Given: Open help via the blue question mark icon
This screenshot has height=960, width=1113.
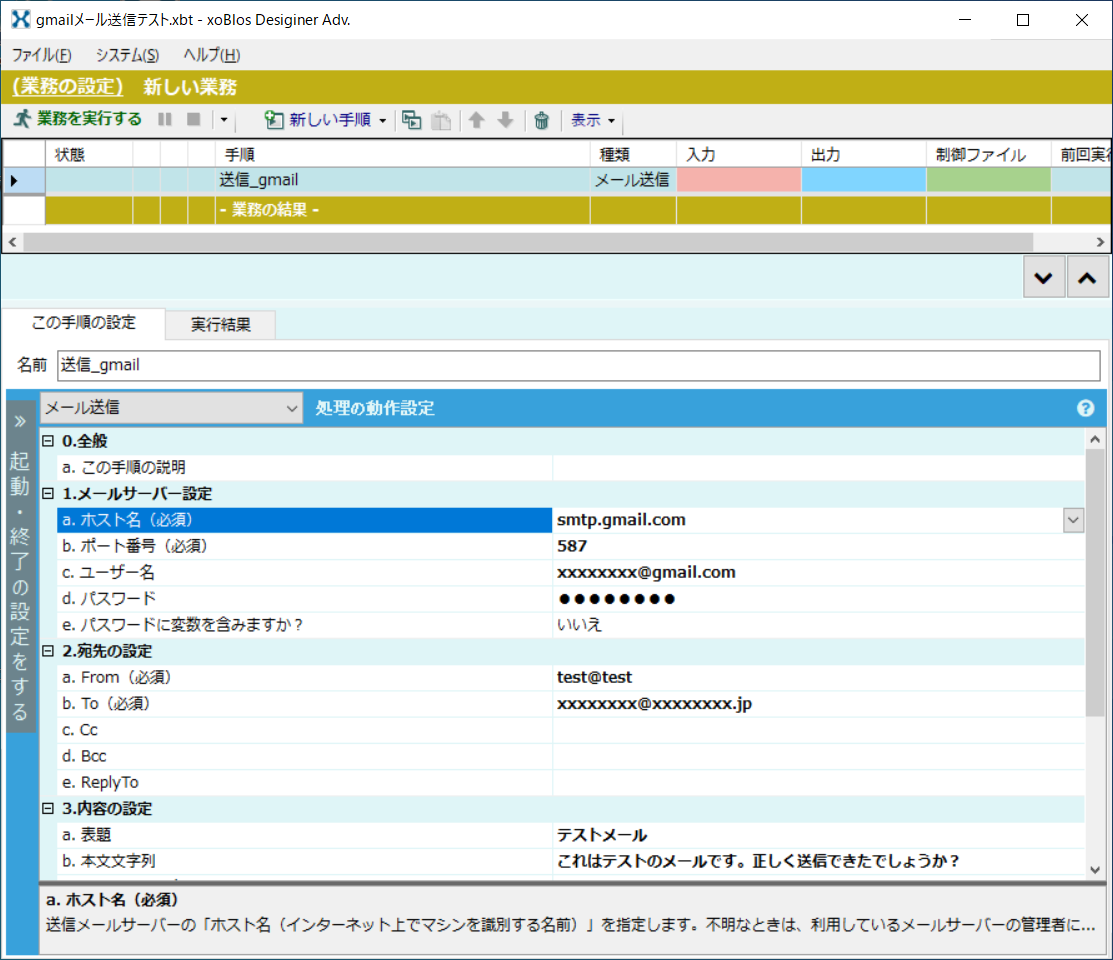Looking at the screenshot, I should coord(1086,408).
